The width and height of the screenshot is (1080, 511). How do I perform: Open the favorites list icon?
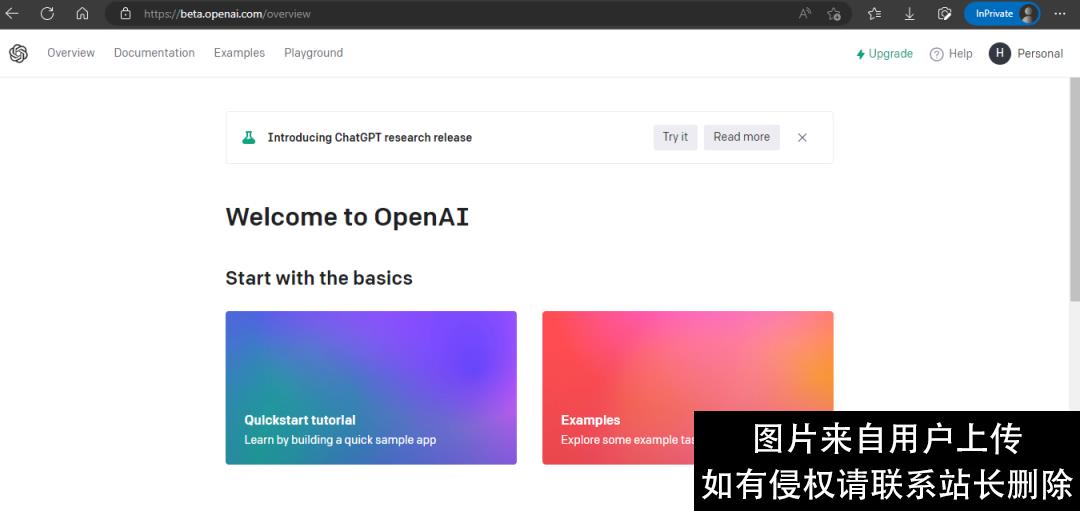pos(875,14)
